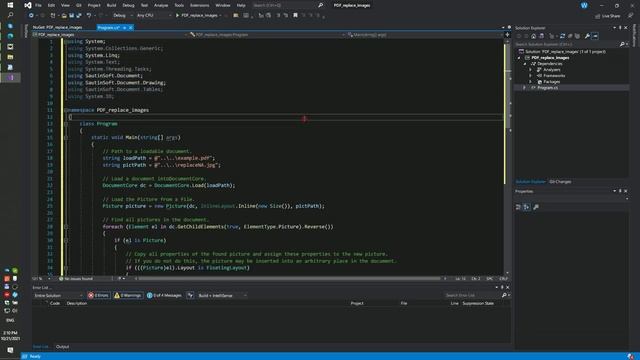Click the Properties wrench icon in Solution Explorer toolbar
This screenshot has width=640, height=360.
click(587, 36)
